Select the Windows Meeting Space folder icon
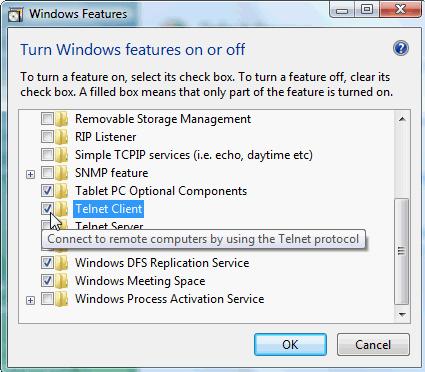 pyautogui.click(x=61, y=281)
